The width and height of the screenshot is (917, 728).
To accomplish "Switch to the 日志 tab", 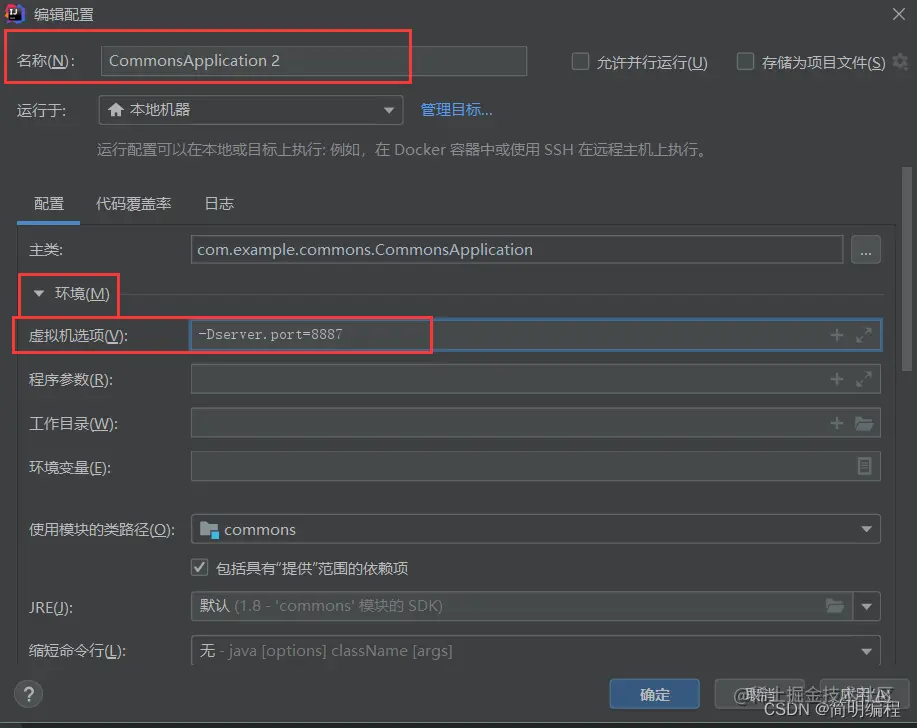I will (x=218, y=203).
